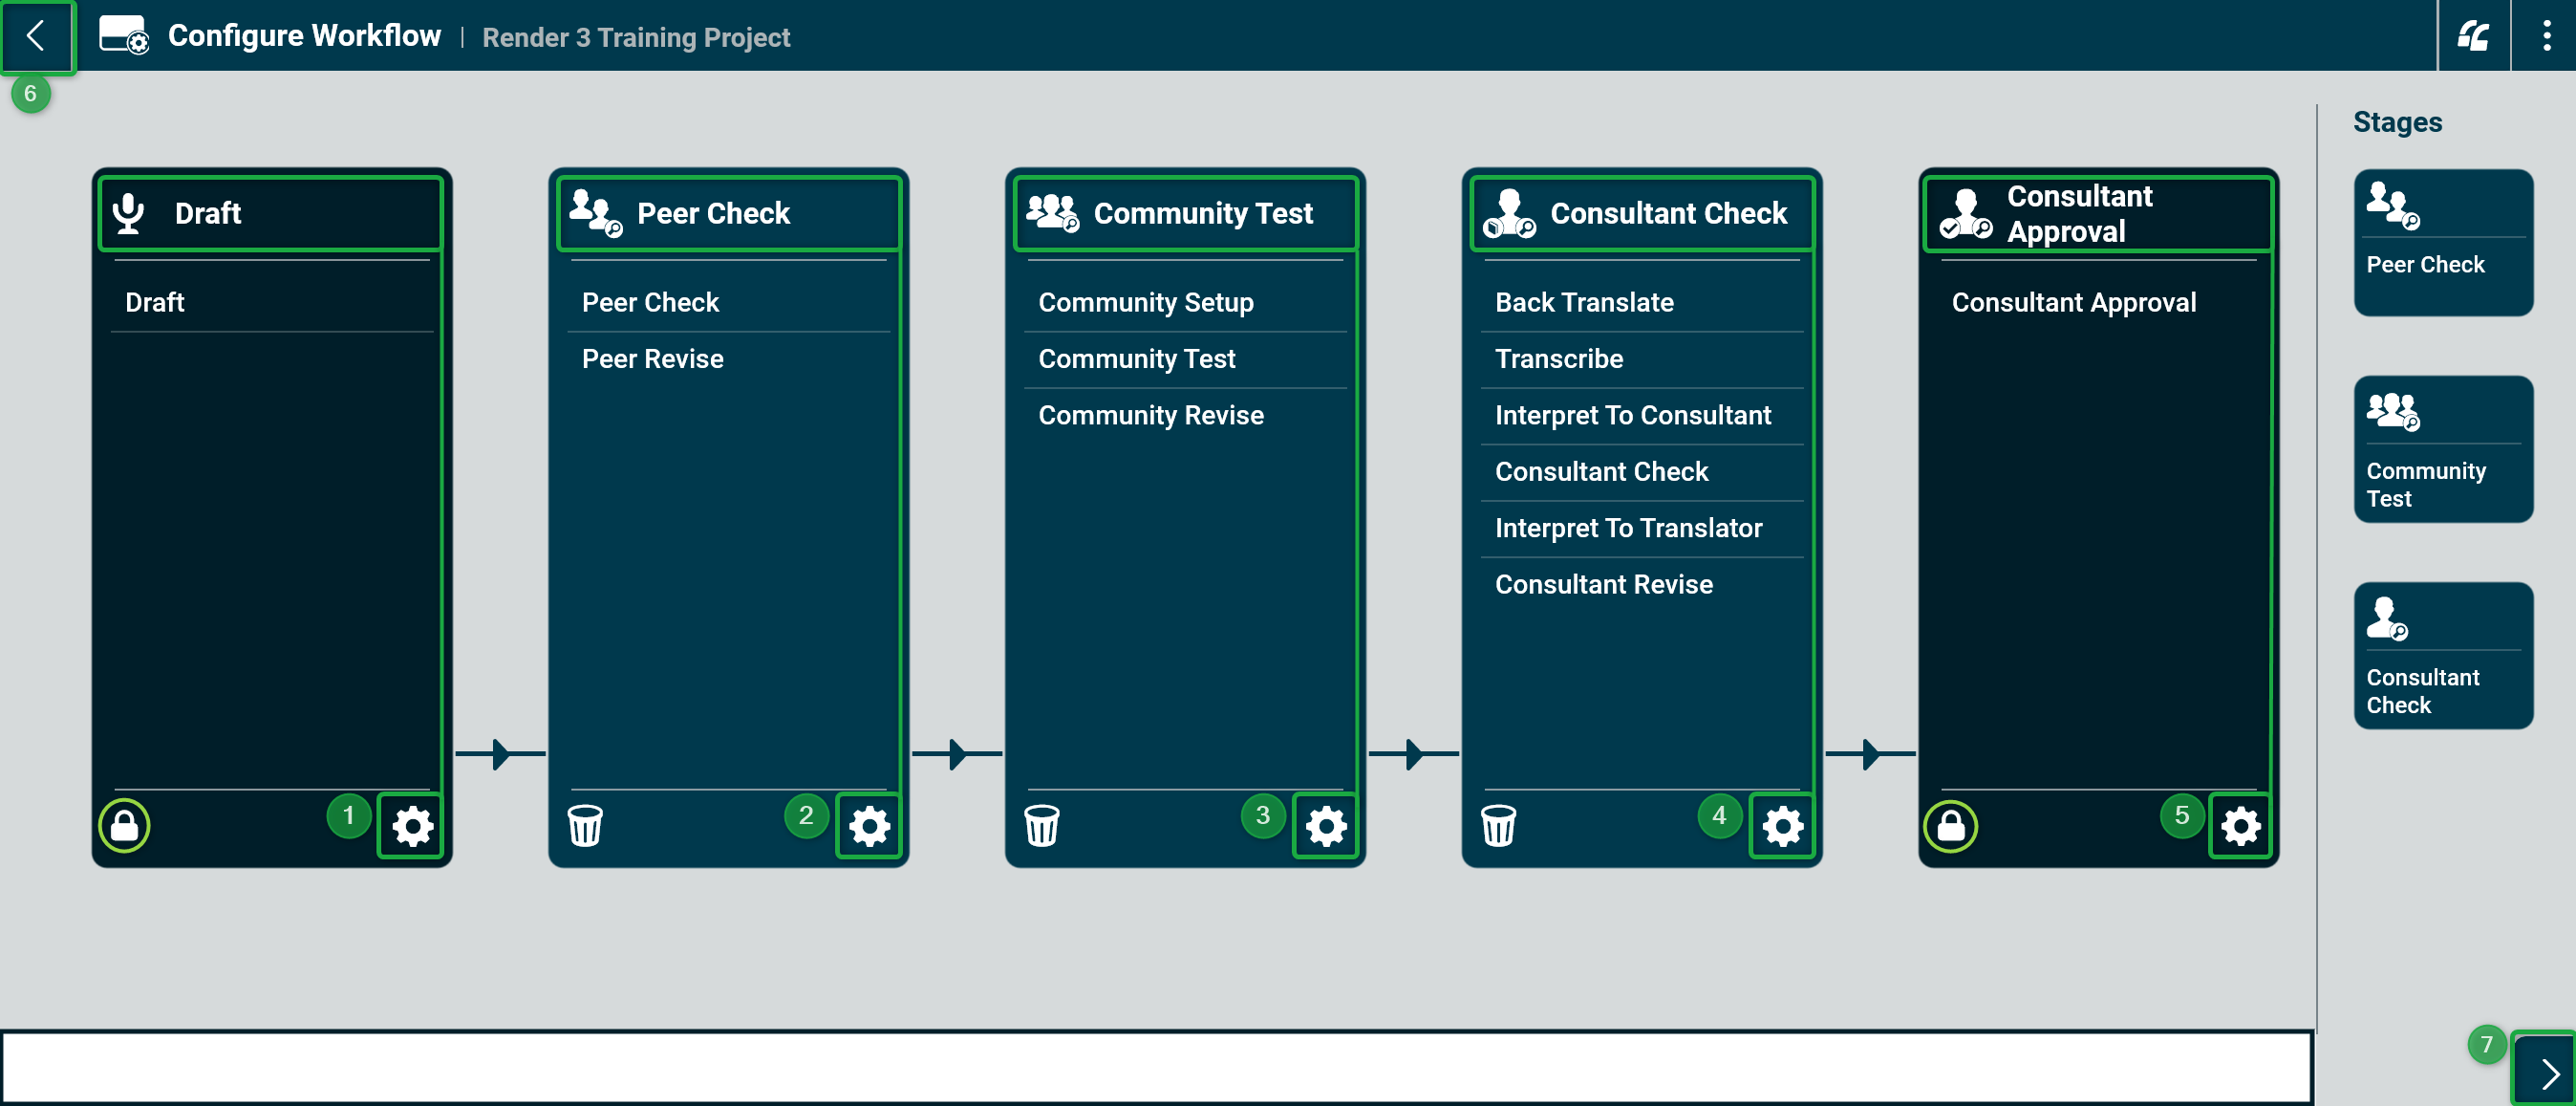Select Community Test tile in Stages panel
Screen dimensions: 2576x1106
[x=2442, y=449]
